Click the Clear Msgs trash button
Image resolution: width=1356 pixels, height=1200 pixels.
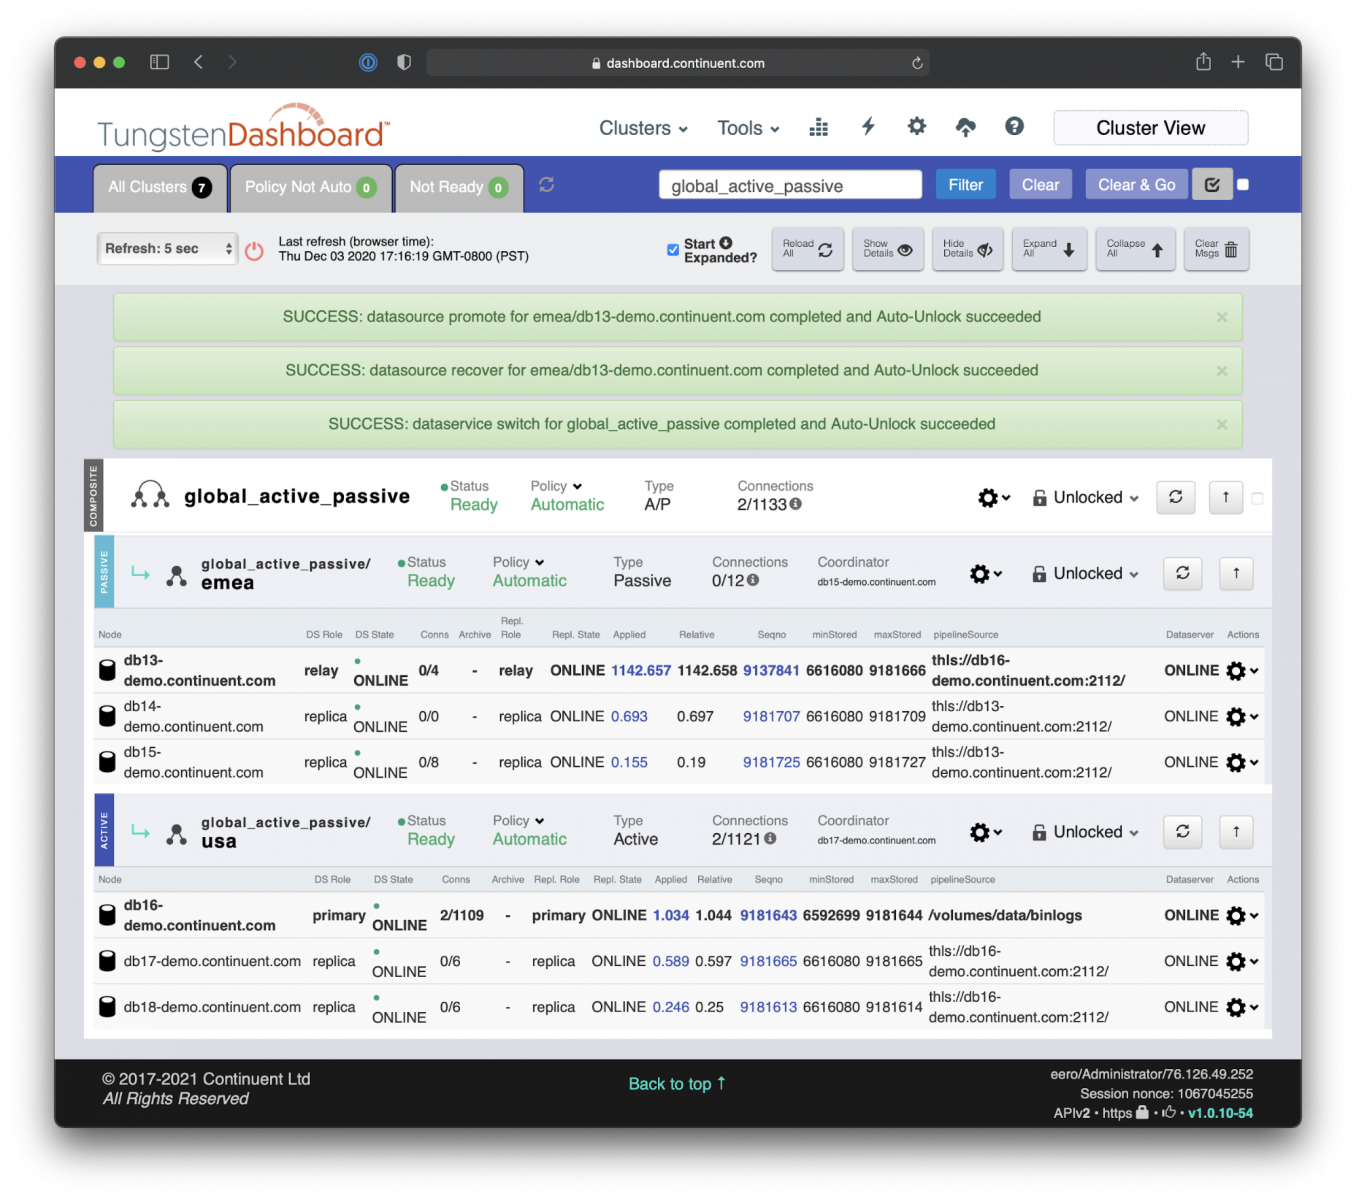[x=1217, y=249]
